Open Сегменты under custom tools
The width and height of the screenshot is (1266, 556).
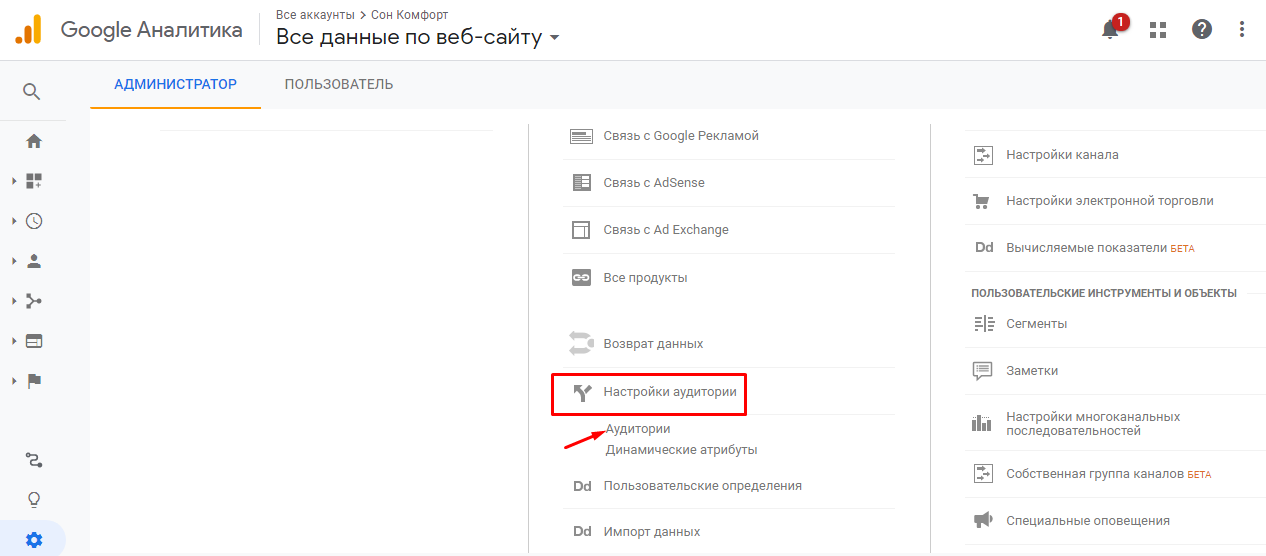pos(1036,324)
